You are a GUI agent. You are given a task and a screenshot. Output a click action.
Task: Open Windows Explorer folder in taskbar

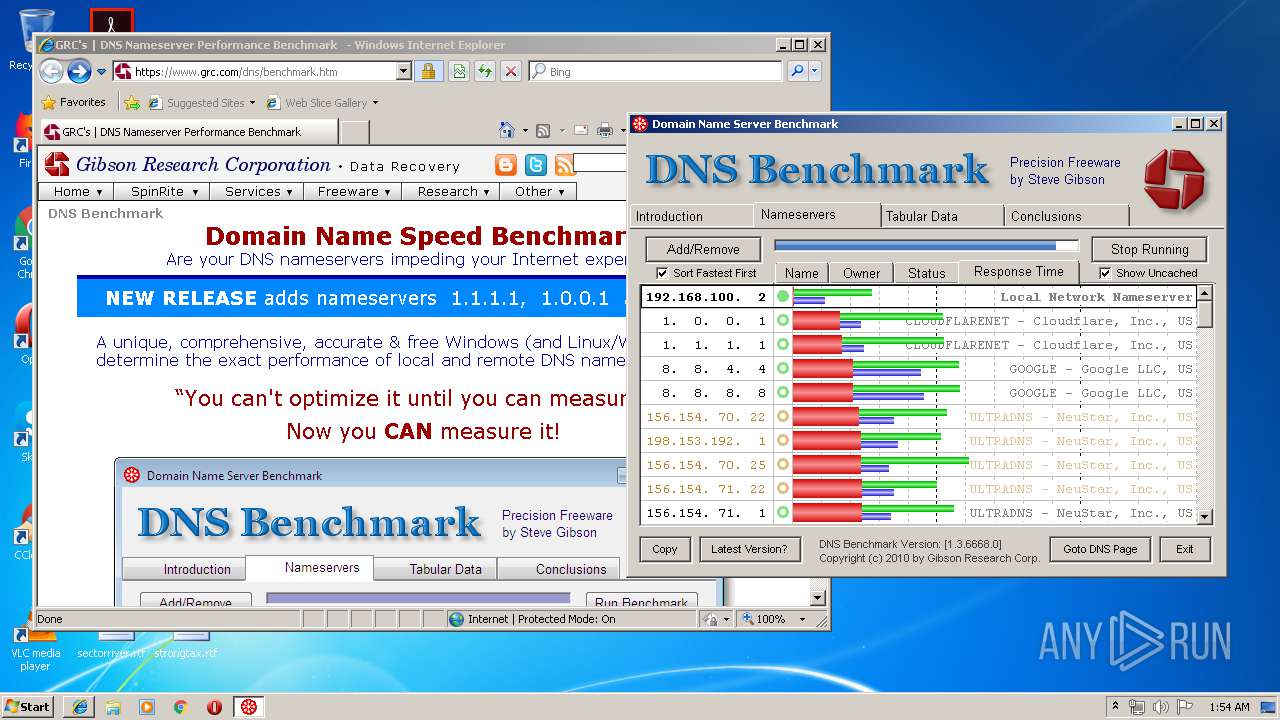click(x=113, y=707)
